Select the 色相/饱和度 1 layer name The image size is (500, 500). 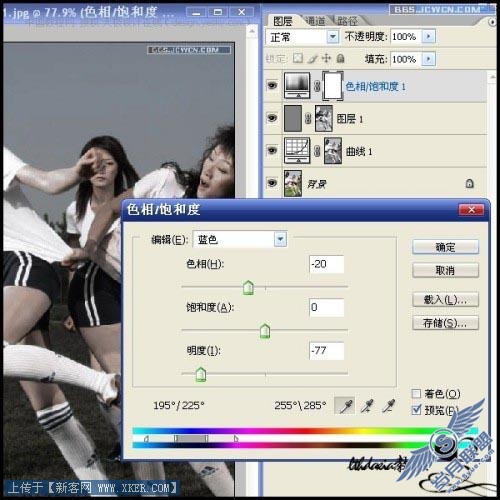[x=375, y=86]
